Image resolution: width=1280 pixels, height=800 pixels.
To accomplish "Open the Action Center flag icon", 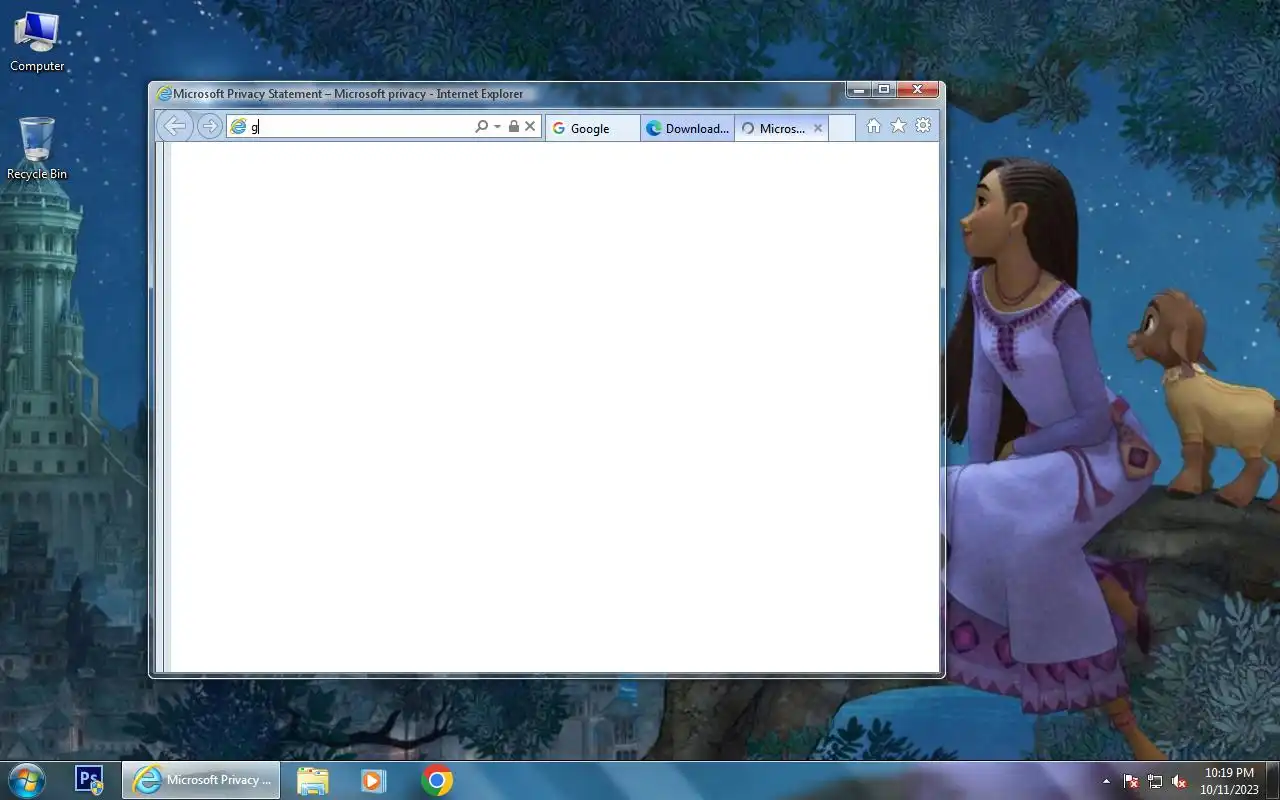I will (x=1131, y=781).
